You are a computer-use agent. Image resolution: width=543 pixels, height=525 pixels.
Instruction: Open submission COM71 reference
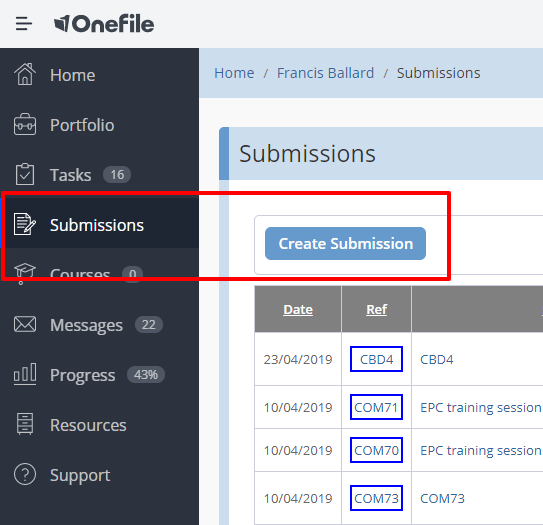(x=376, y=407)
